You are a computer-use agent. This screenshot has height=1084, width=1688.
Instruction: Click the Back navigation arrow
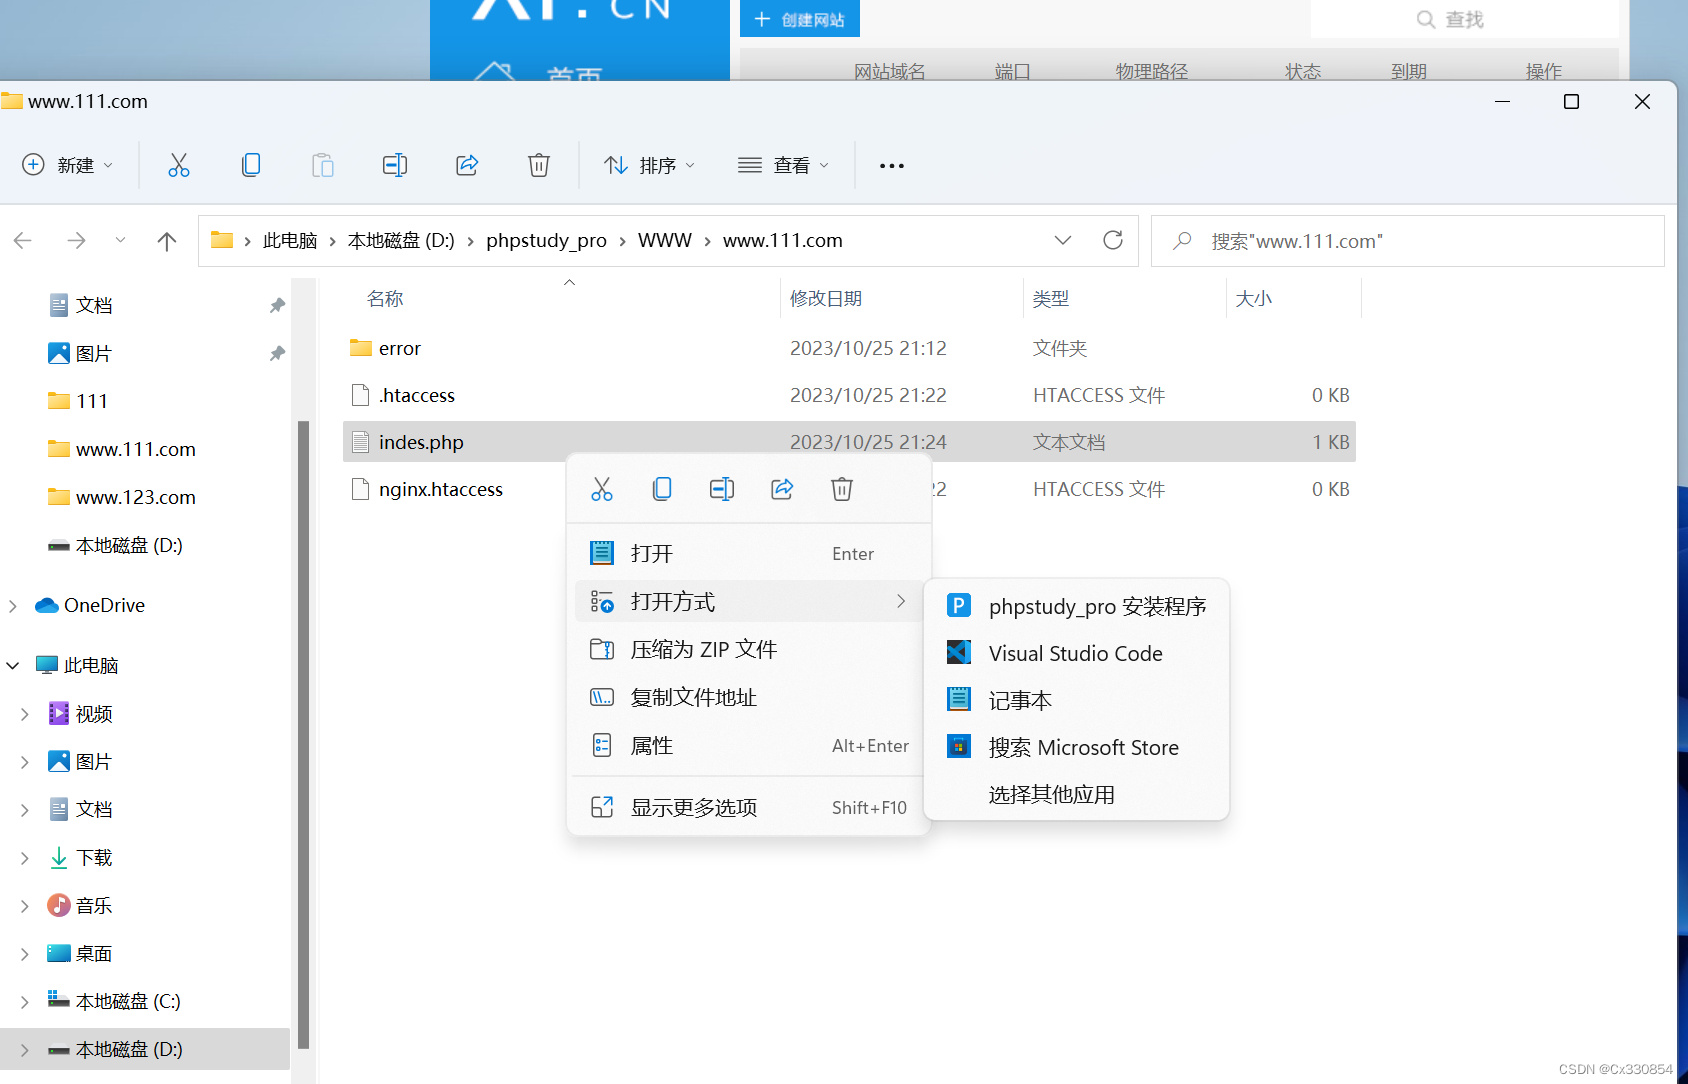click(22, 240)
